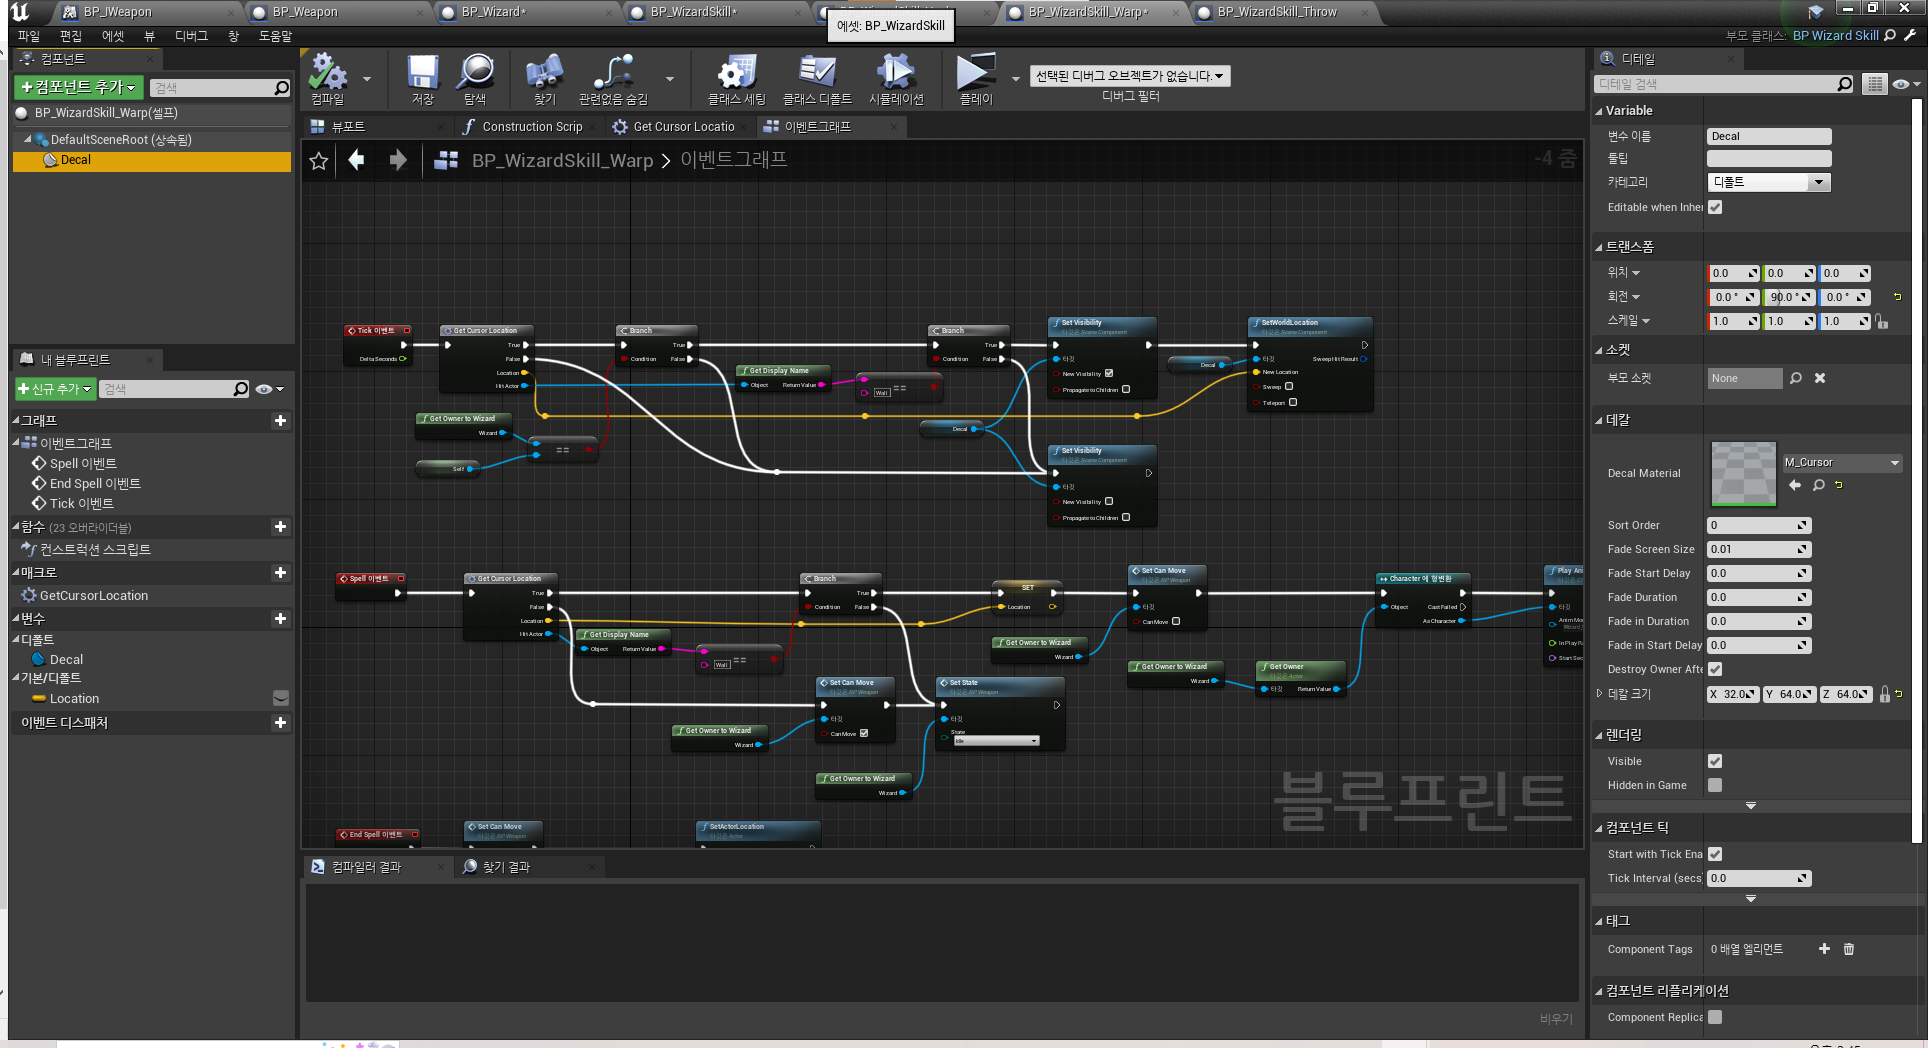Remove all Component Tags with trash icon
1928x1048 pixels.
point(1849,949)
